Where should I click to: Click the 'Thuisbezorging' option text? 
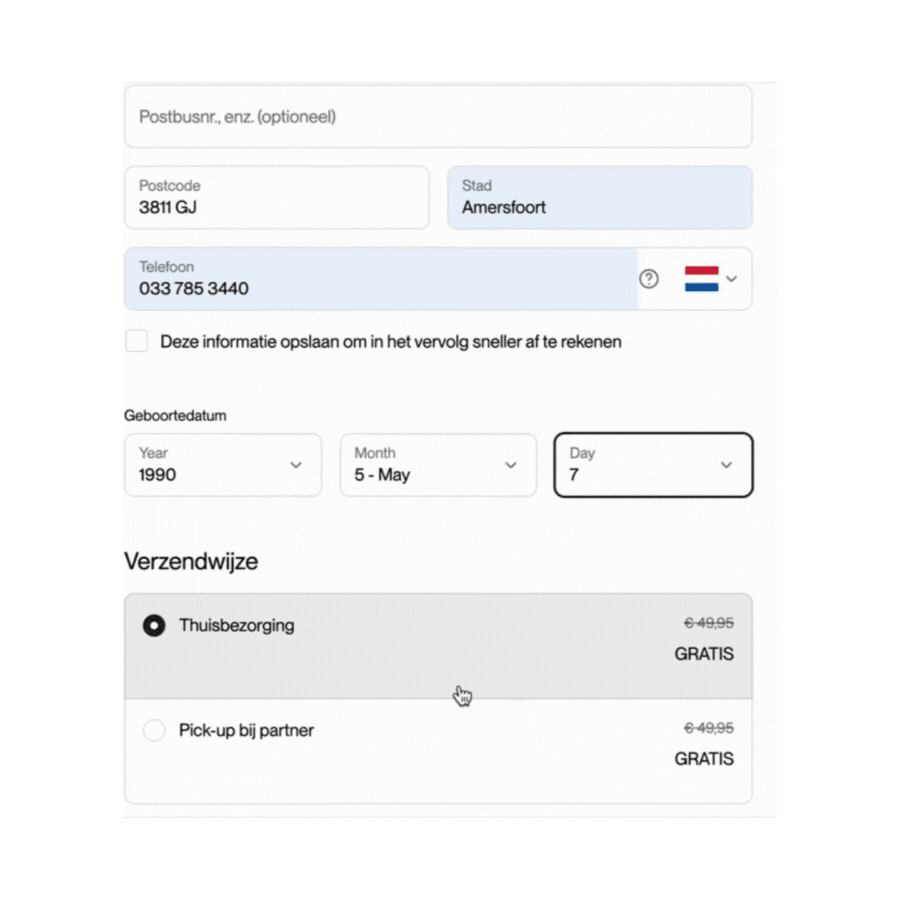(x=237, y=626)
